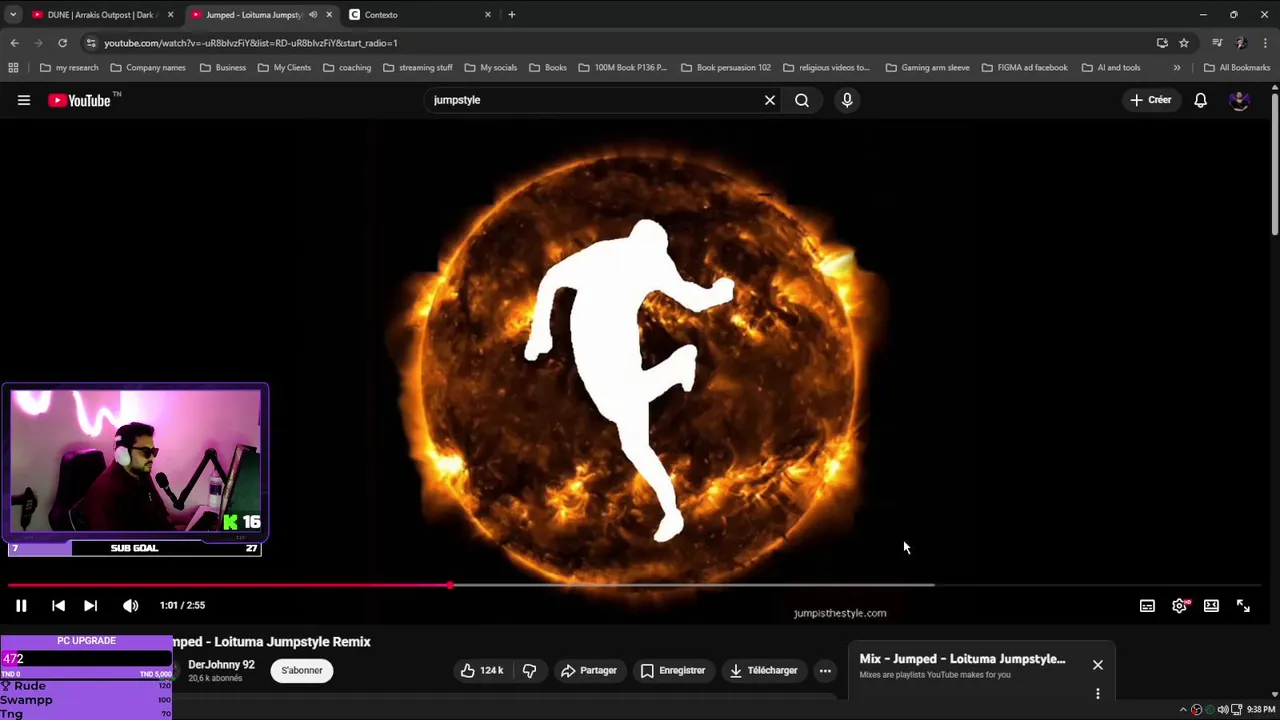Image resolution: width=1280 pixels, height=720 pixels.
Task: Open the network icon in tray
Action: (1236, 709)
